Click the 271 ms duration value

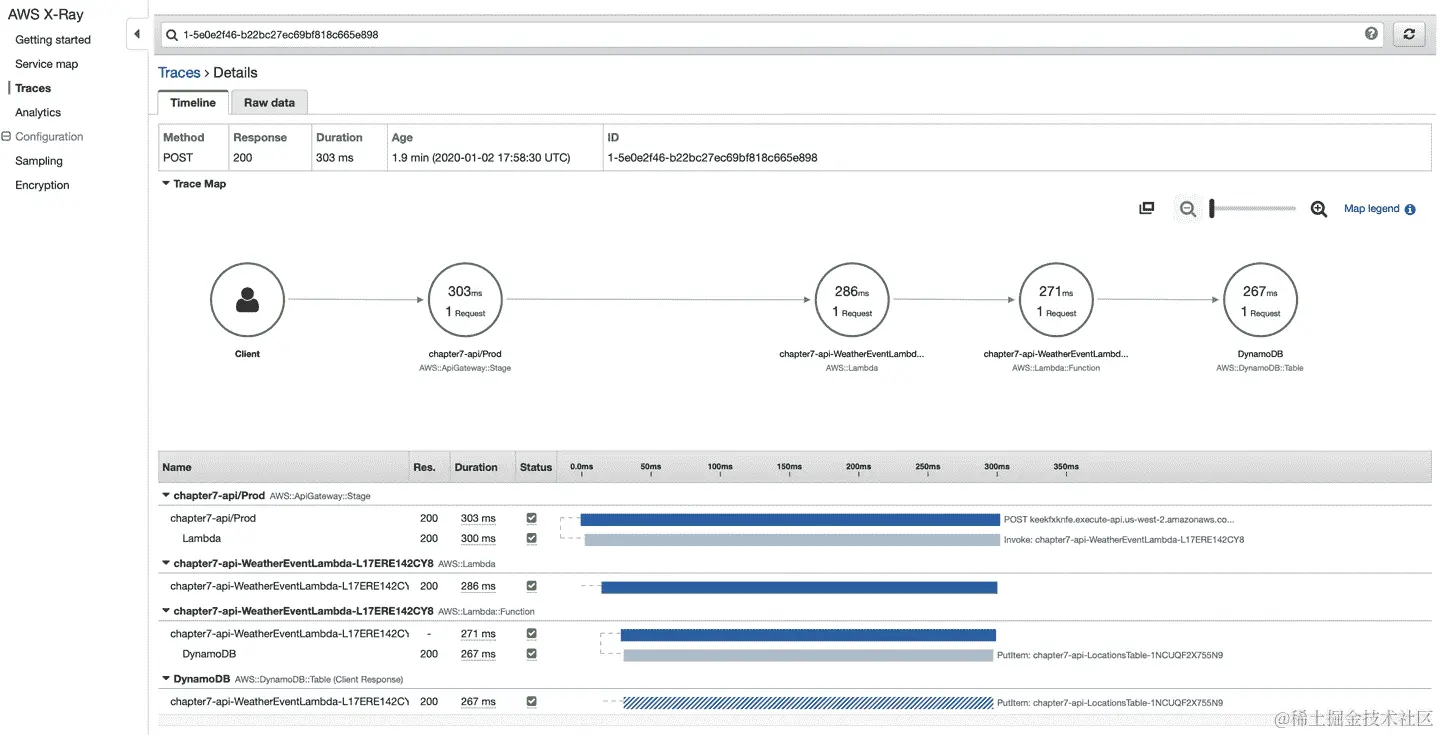[x=478, y=633]
